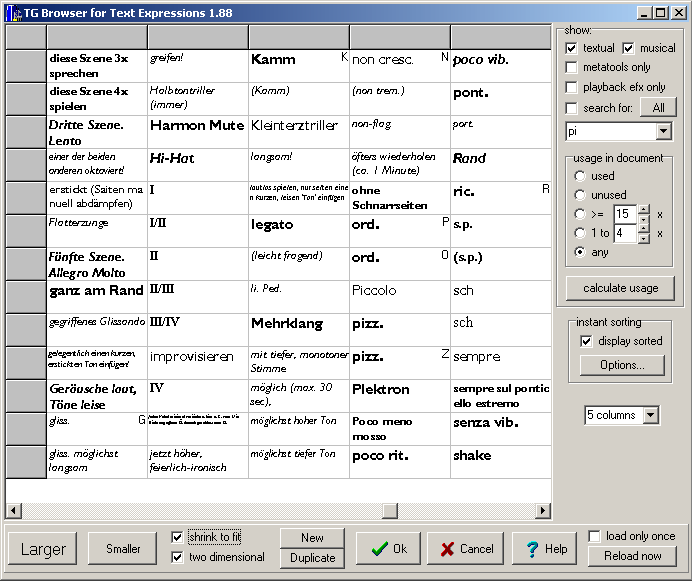Toggle two dimensional checkbox
The height and width of the screenshot is (581, 692).
coord(177,557)
